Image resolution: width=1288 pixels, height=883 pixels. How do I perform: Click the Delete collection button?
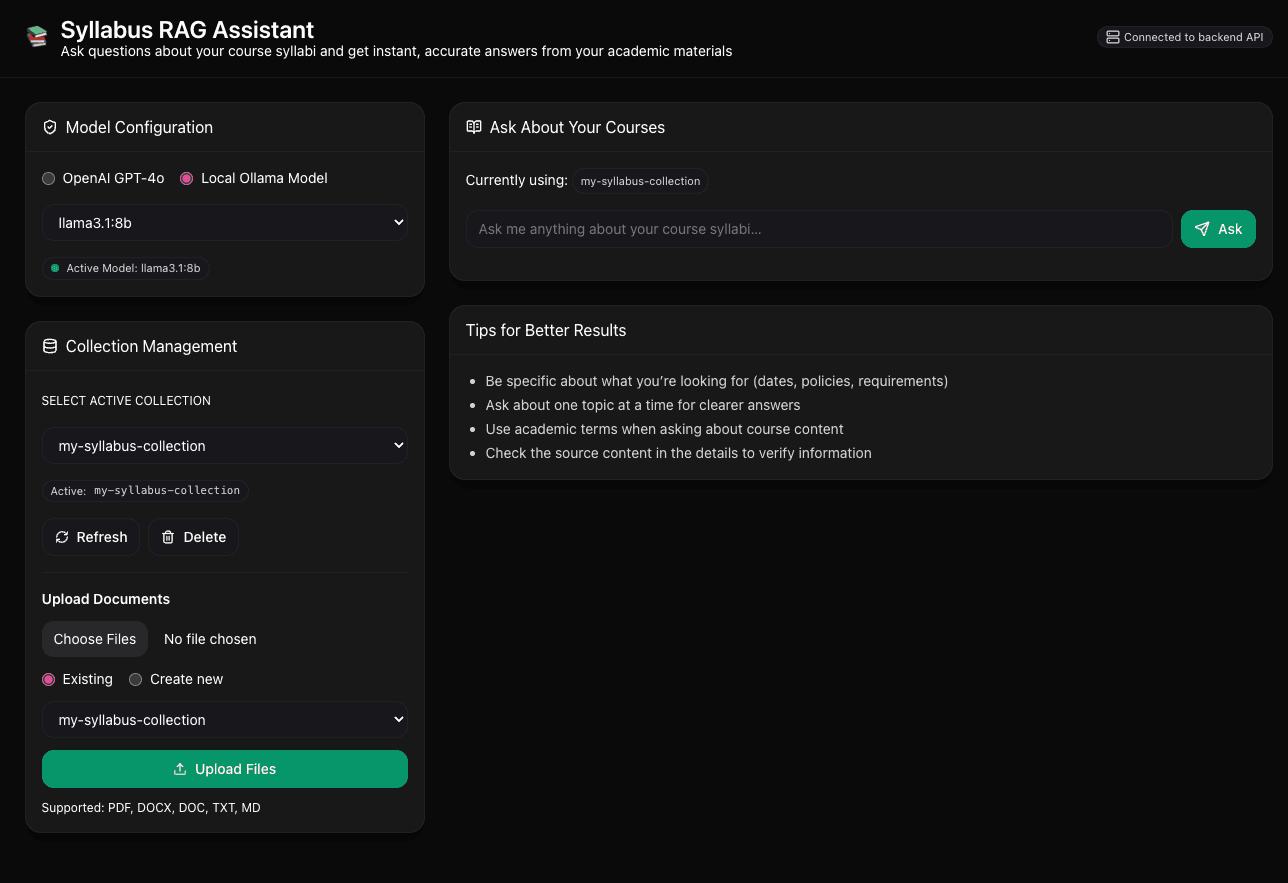click(193, 537)
